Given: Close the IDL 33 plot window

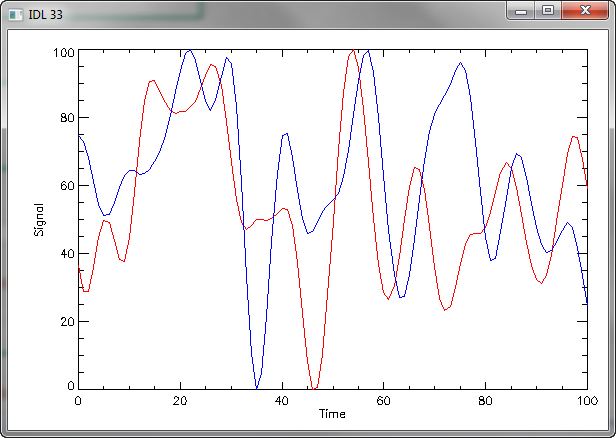Looking at the screenshot, I should tap(583, 10).
